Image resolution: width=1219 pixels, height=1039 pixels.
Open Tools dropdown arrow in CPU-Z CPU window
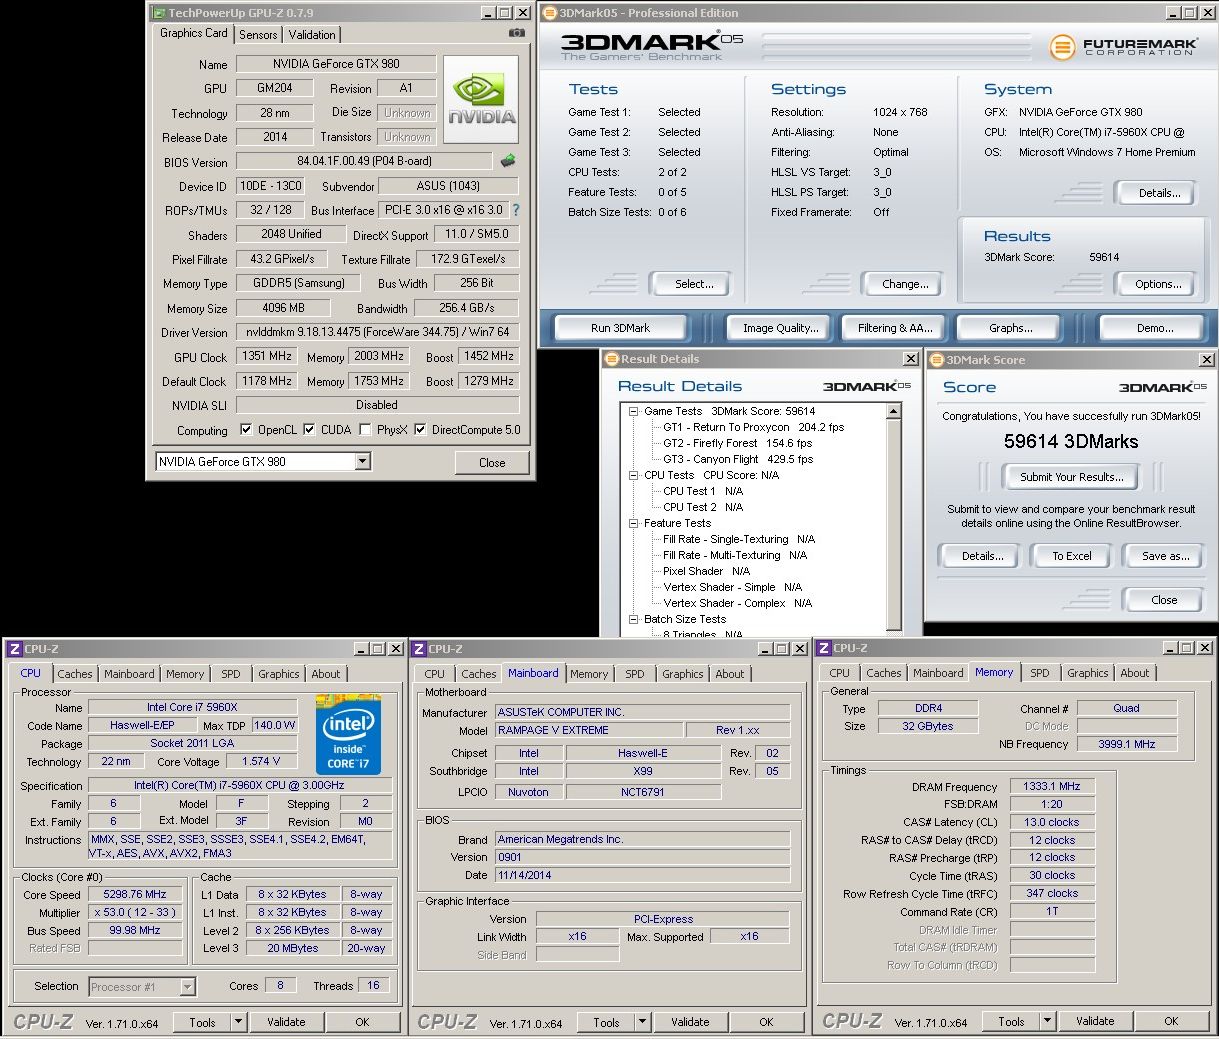tap(238, 1022)
